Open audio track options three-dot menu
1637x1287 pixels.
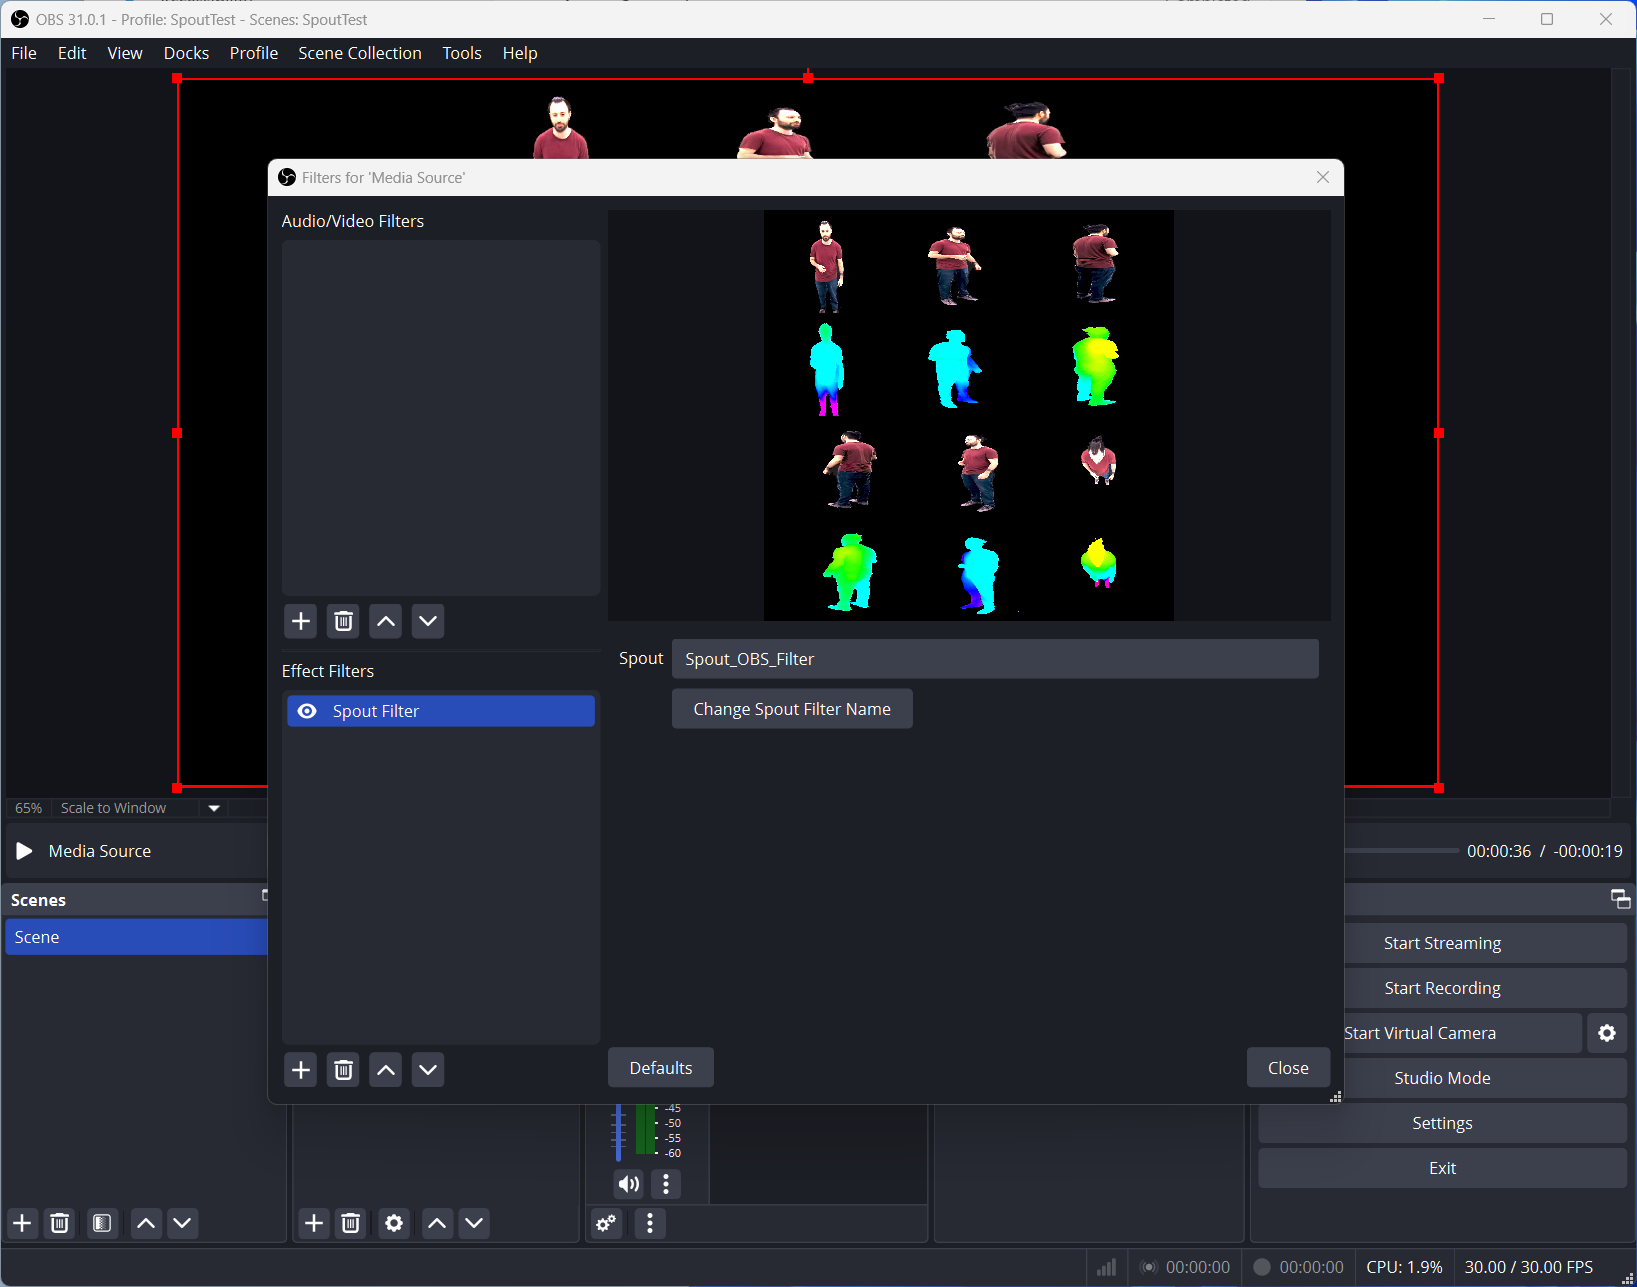(x=666, y=1184)
